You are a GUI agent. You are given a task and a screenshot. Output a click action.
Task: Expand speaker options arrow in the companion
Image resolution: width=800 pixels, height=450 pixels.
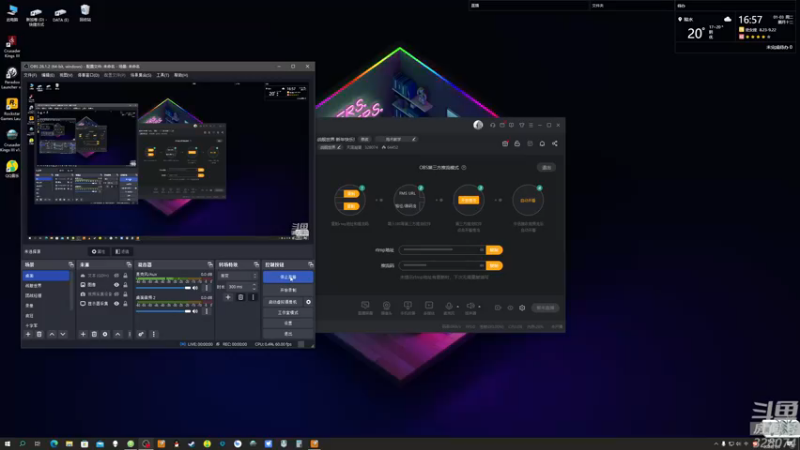pyautogui.click(x=480, y=307)
